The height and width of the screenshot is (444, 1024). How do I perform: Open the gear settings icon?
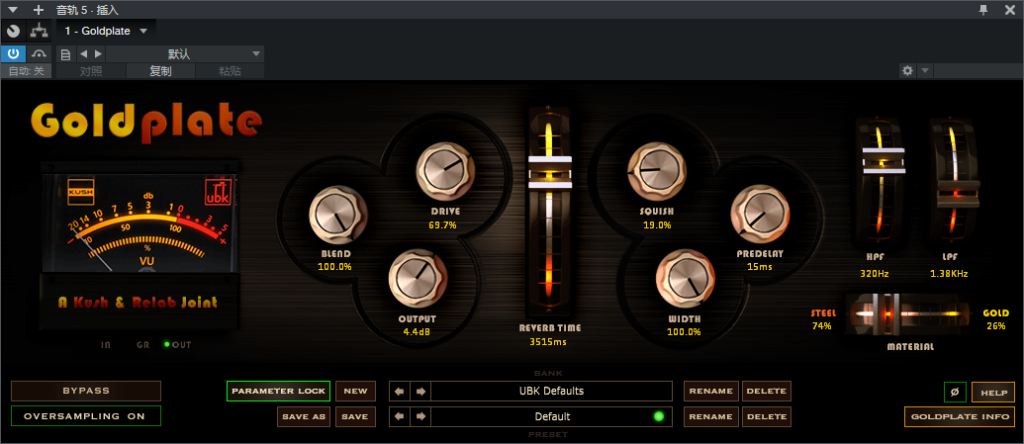point(907,71)
